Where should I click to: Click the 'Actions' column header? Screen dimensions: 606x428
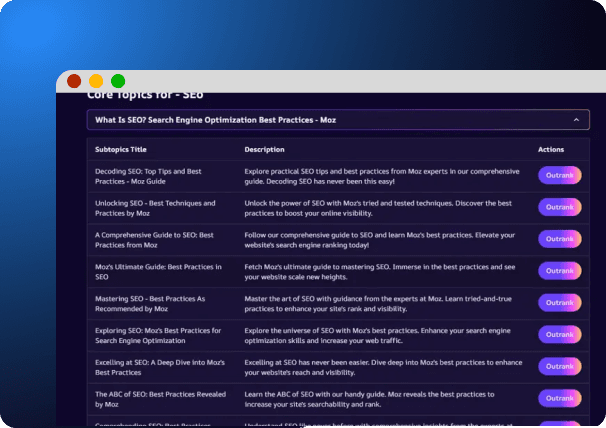click(x=551, y=150)
